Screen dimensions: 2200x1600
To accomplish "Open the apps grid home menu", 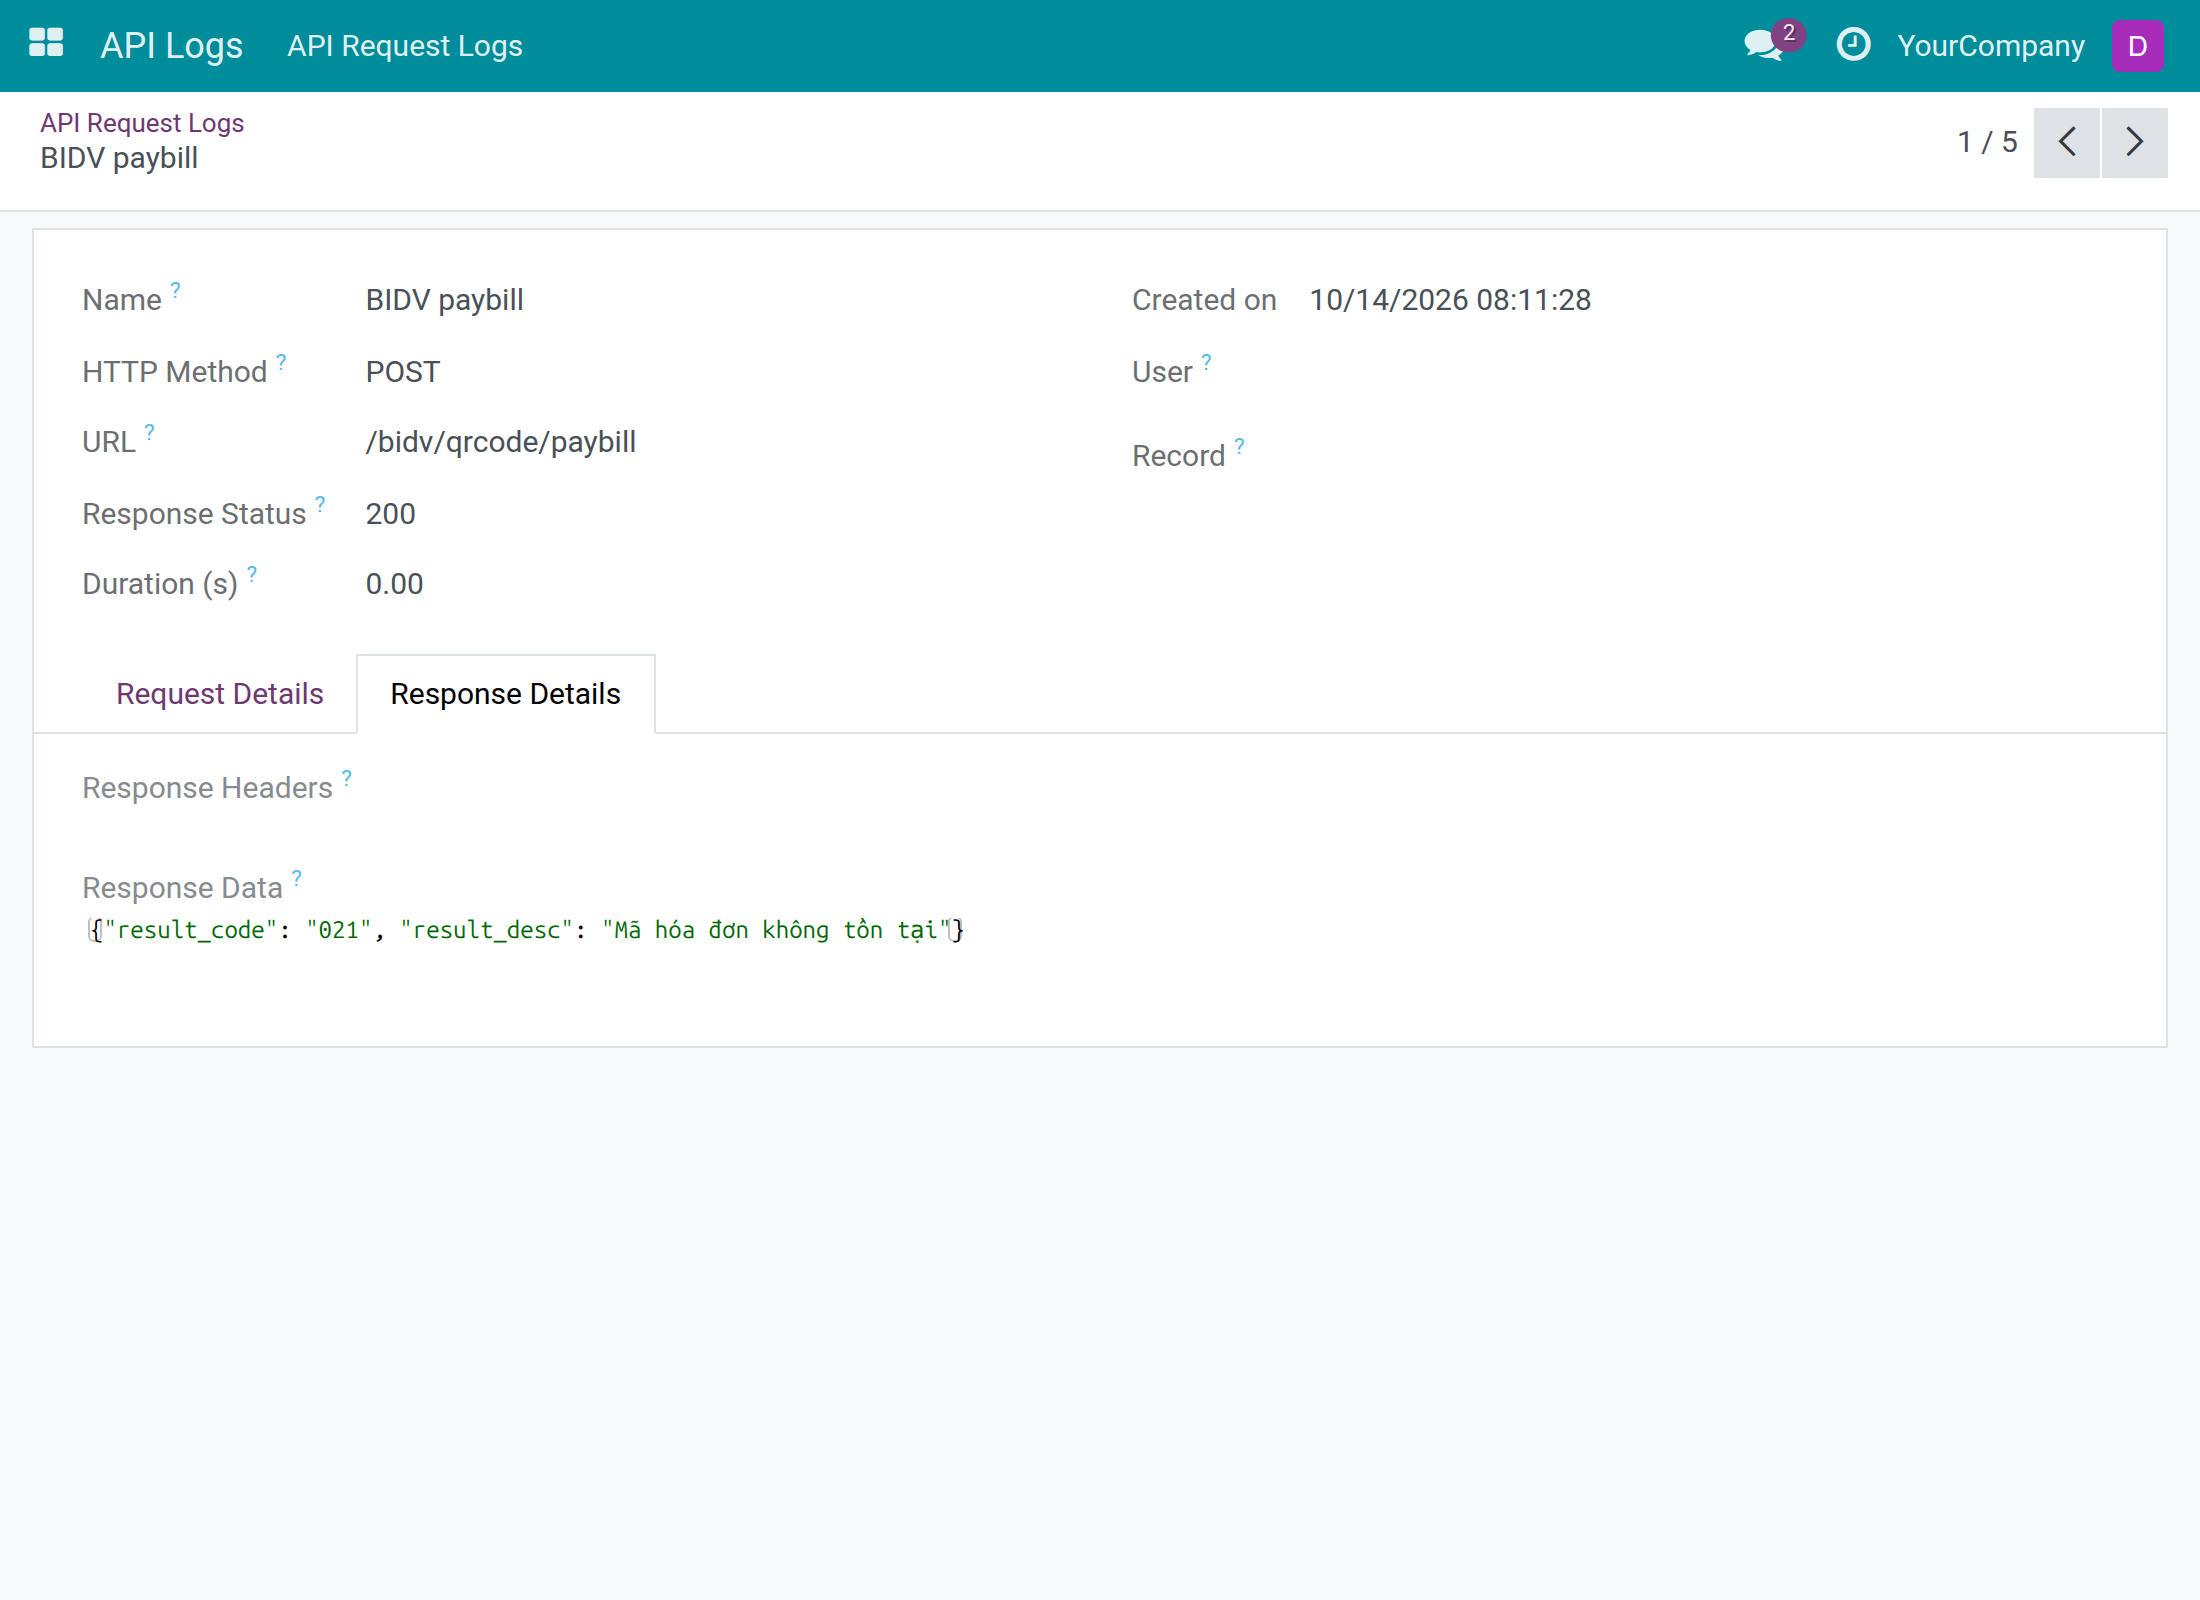I will point(46,44).
